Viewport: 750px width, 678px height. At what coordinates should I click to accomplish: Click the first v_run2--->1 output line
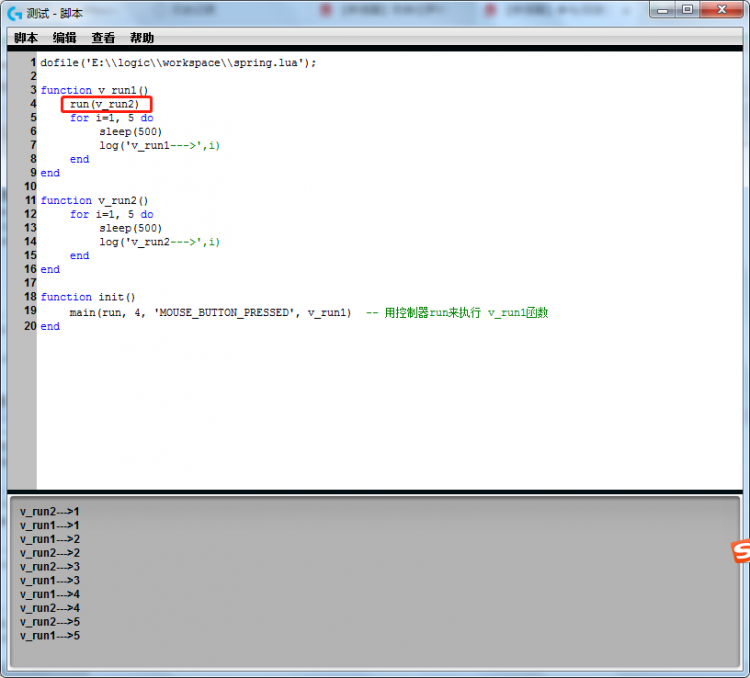pyautogui.click(x=50, y=512)
